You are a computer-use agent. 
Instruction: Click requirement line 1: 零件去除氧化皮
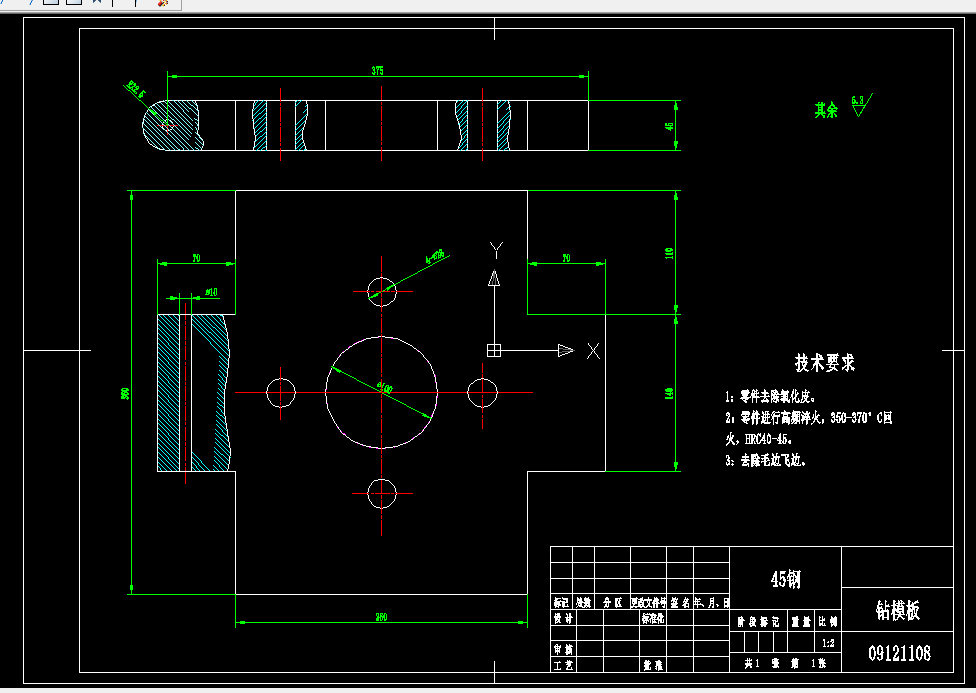click(x=771, y=397)
